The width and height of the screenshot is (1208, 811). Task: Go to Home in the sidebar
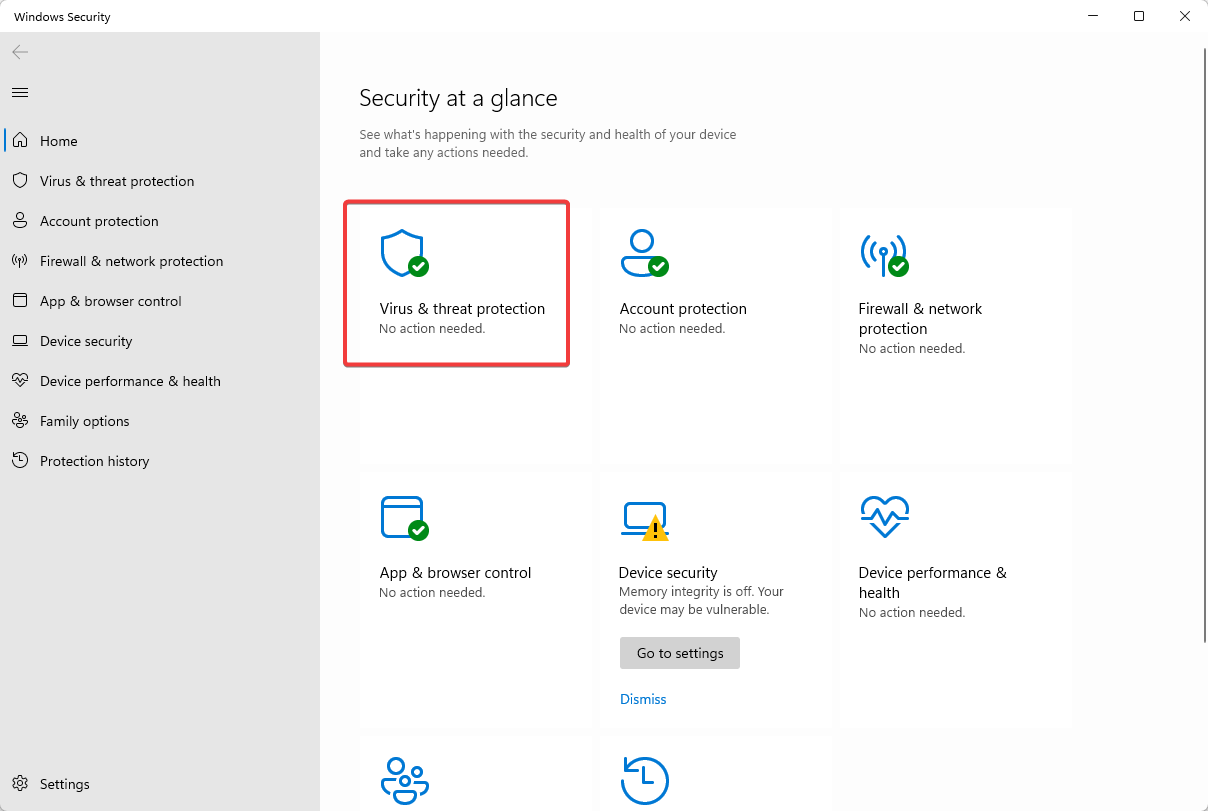point(59,141)
